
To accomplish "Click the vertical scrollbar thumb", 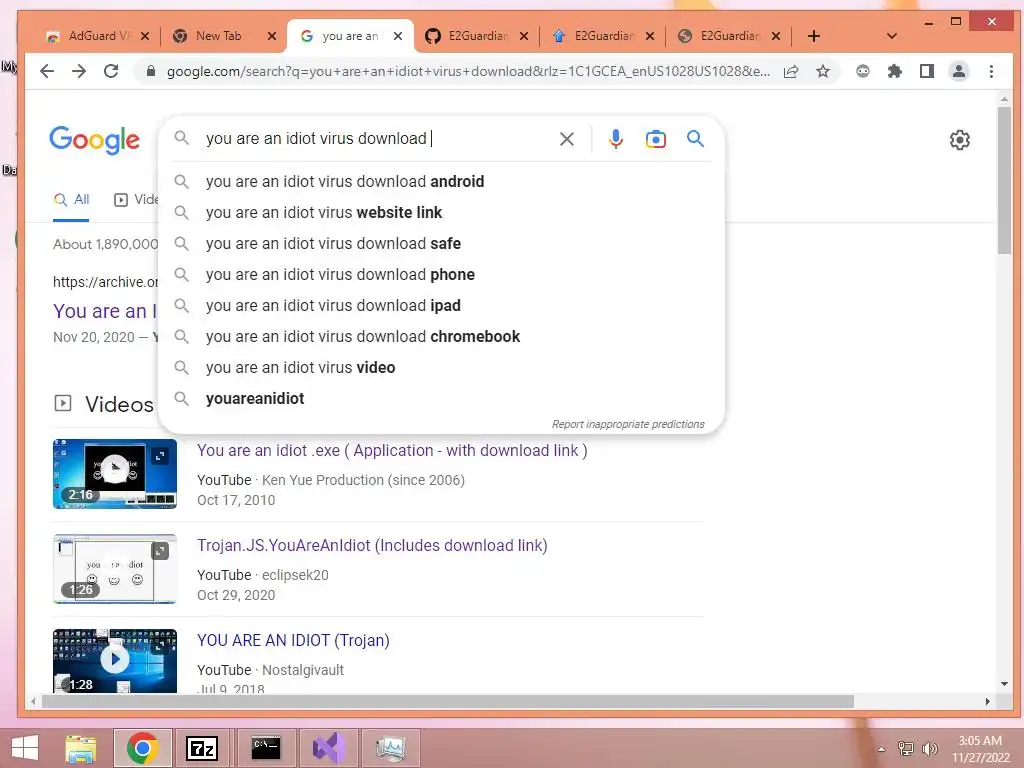I will [x=1004, y=180].
